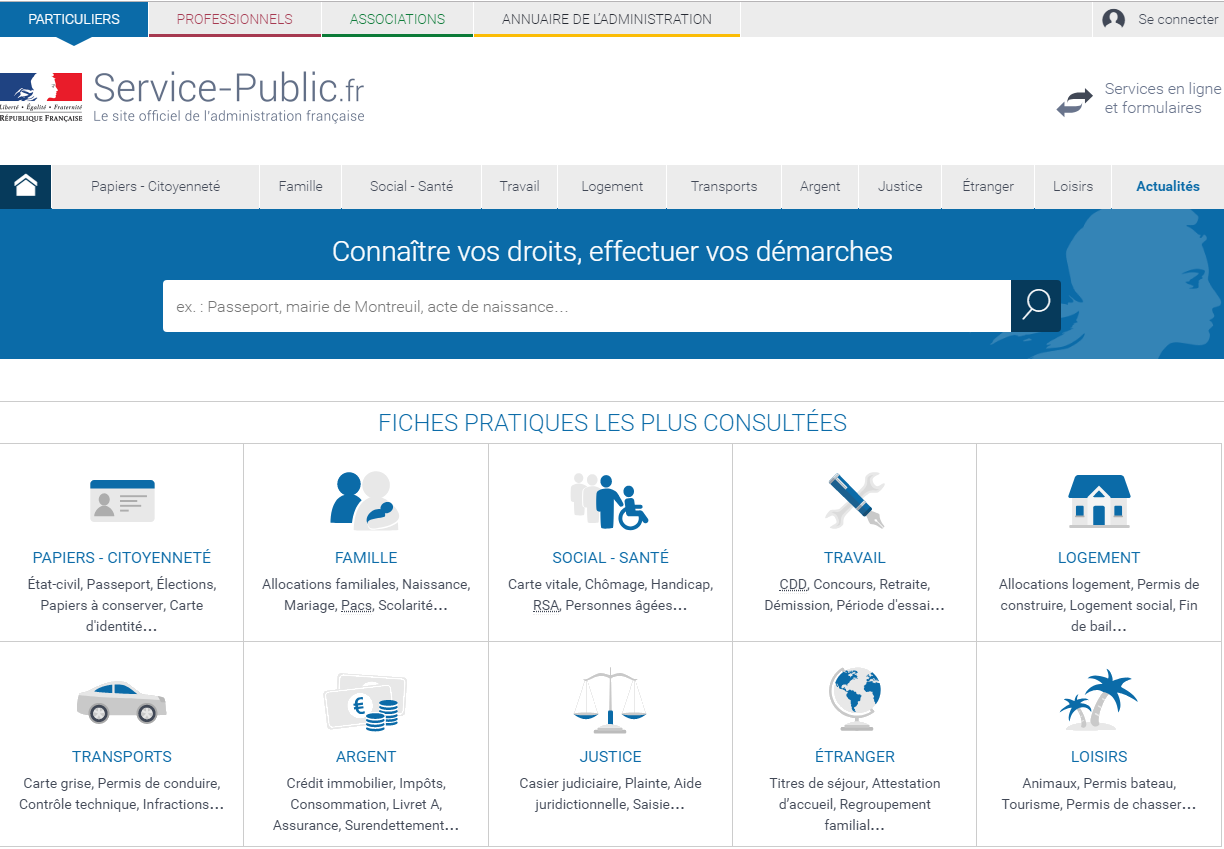This screenshot has height=849, width=1224.
Task: Click the arrows icon for Services en ligne
Action: pos(1075,101)
